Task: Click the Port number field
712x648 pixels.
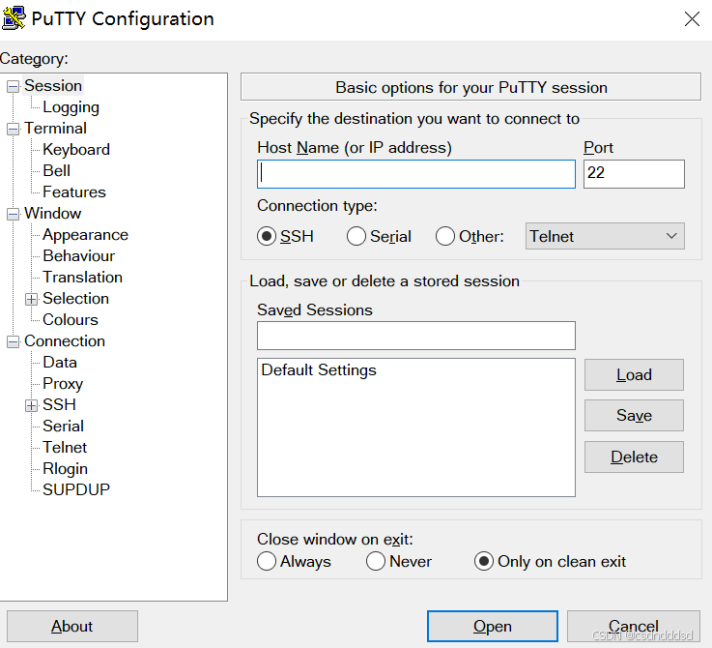Action: pos(634,174)
